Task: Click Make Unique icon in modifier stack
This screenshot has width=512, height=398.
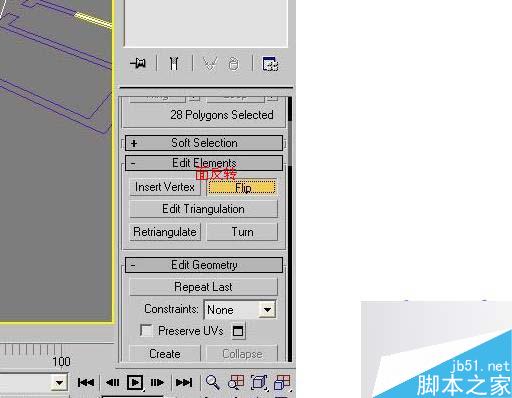Action: 210,63
